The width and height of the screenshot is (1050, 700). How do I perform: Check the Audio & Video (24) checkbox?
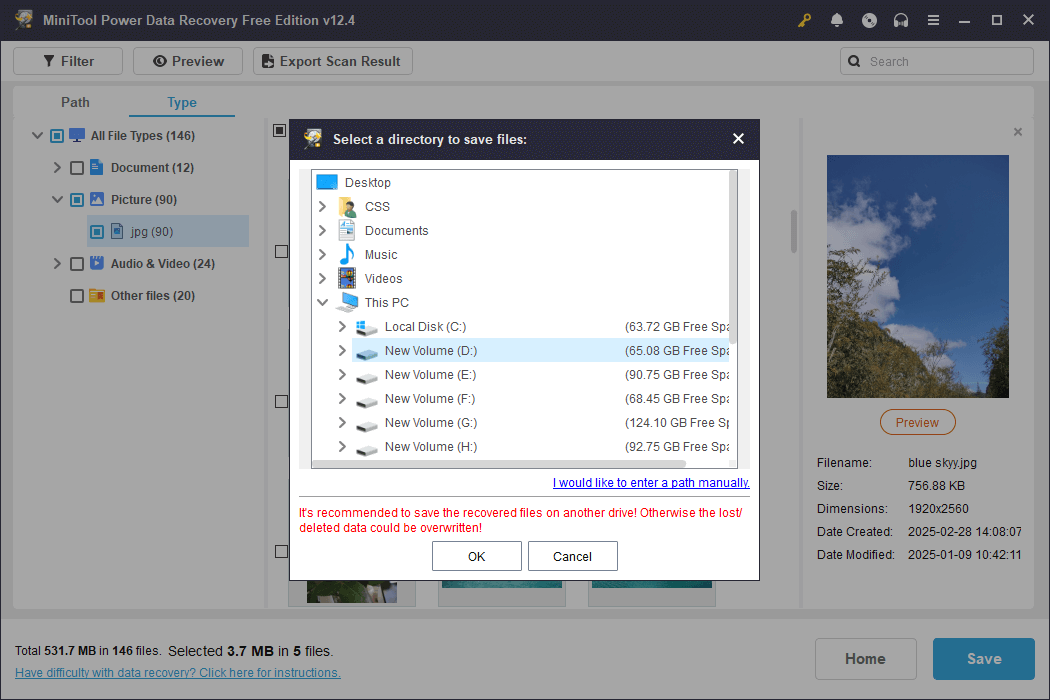tap(77, 264)
